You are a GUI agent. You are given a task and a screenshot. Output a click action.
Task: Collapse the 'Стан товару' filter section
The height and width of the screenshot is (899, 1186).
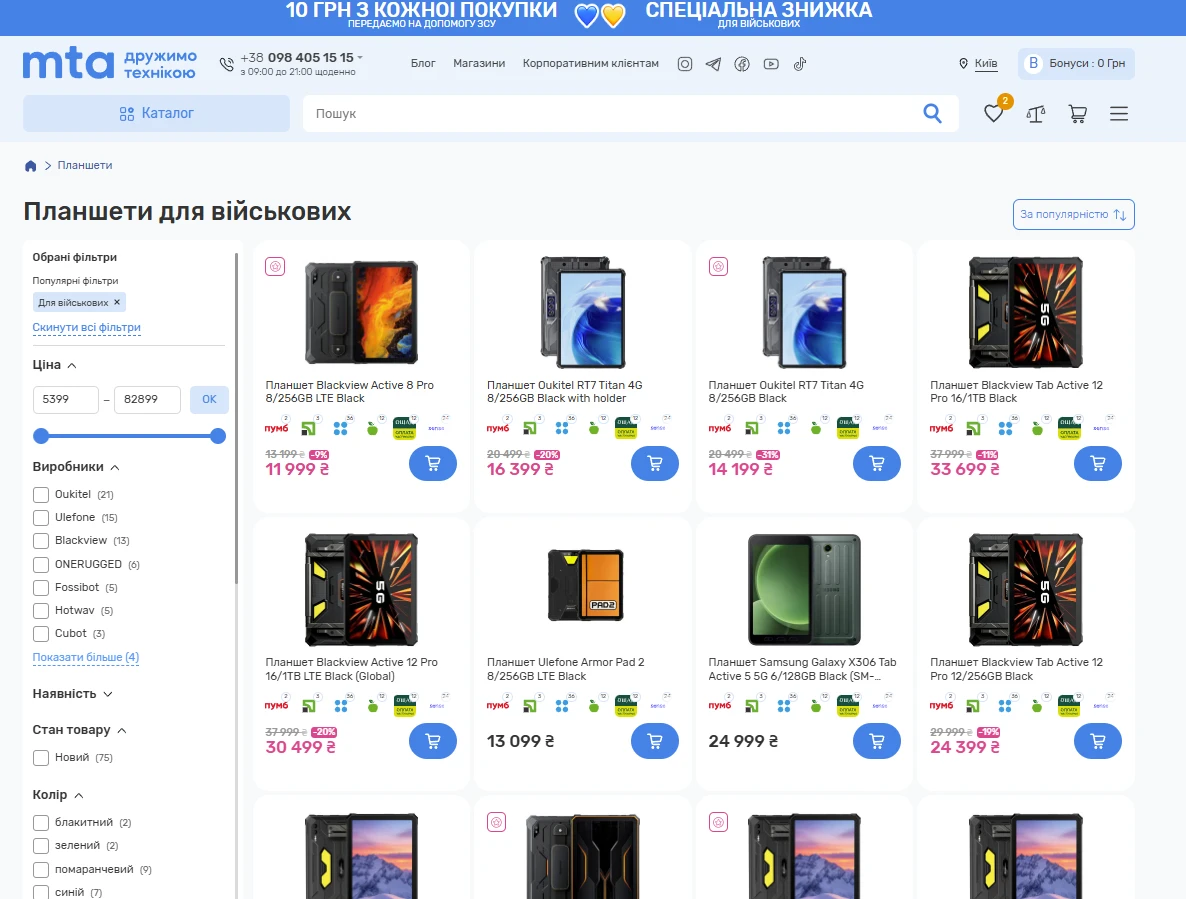pyautogui.click(x=122, y=730)
